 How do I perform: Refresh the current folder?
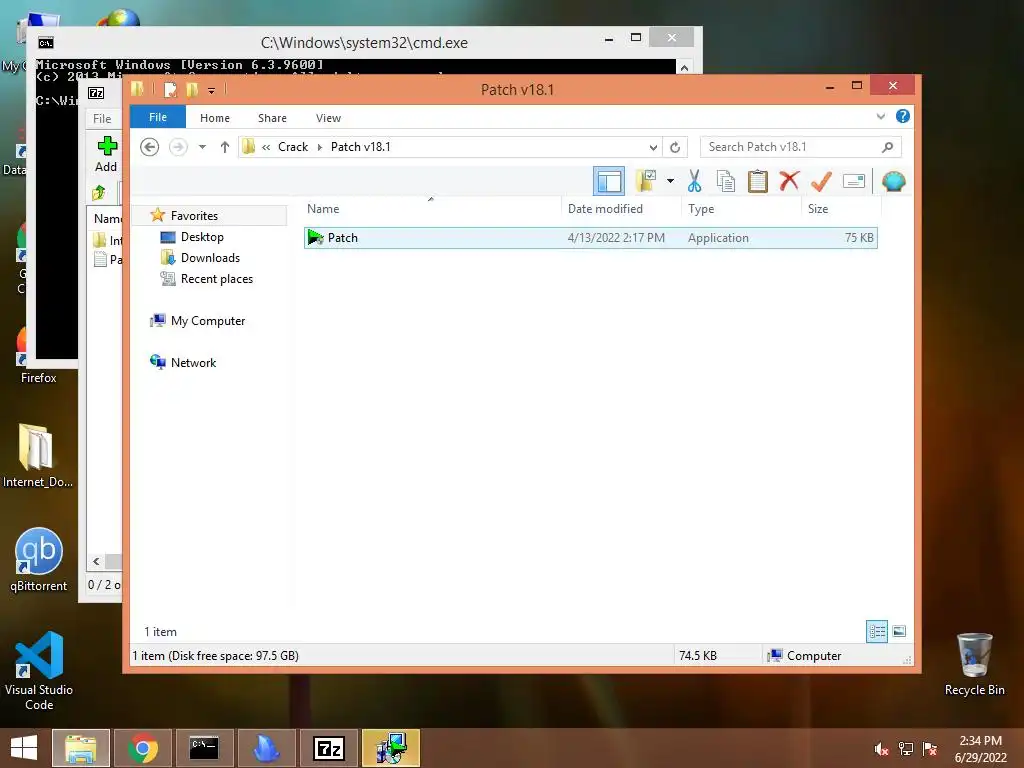(675, 147)
